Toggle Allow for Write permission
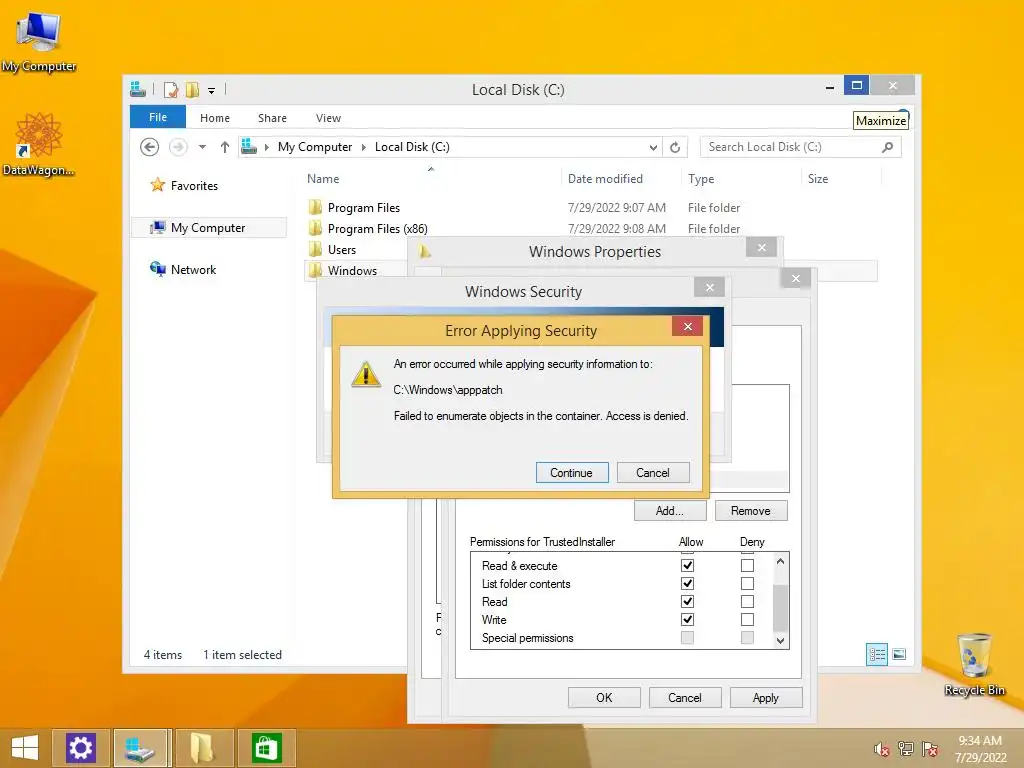The image size is (1024, 768). [x=687, y=619]
